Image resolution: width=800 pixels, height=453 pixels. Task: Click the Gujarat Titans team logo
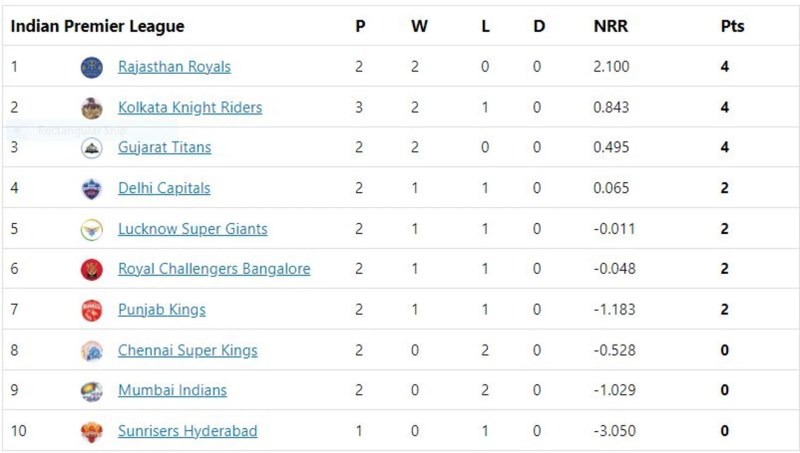pyautogui.click(x=92, y=148)
